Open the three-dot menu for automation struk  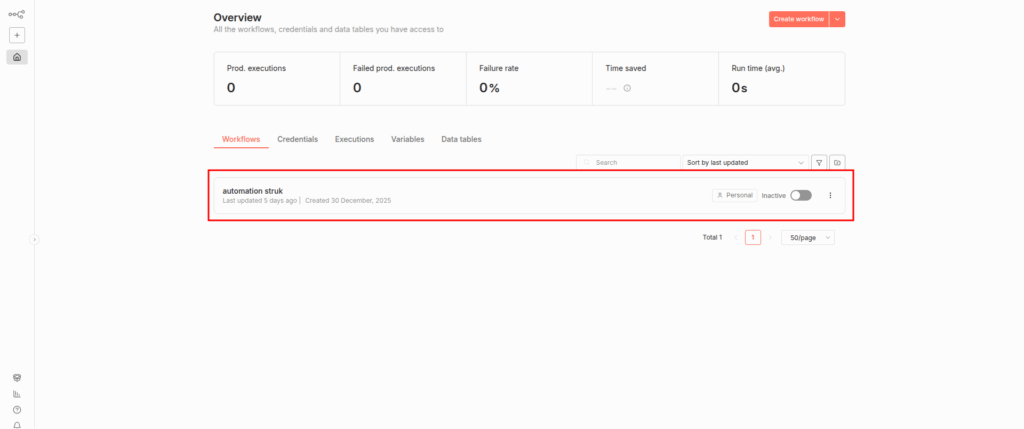point(830,195)
